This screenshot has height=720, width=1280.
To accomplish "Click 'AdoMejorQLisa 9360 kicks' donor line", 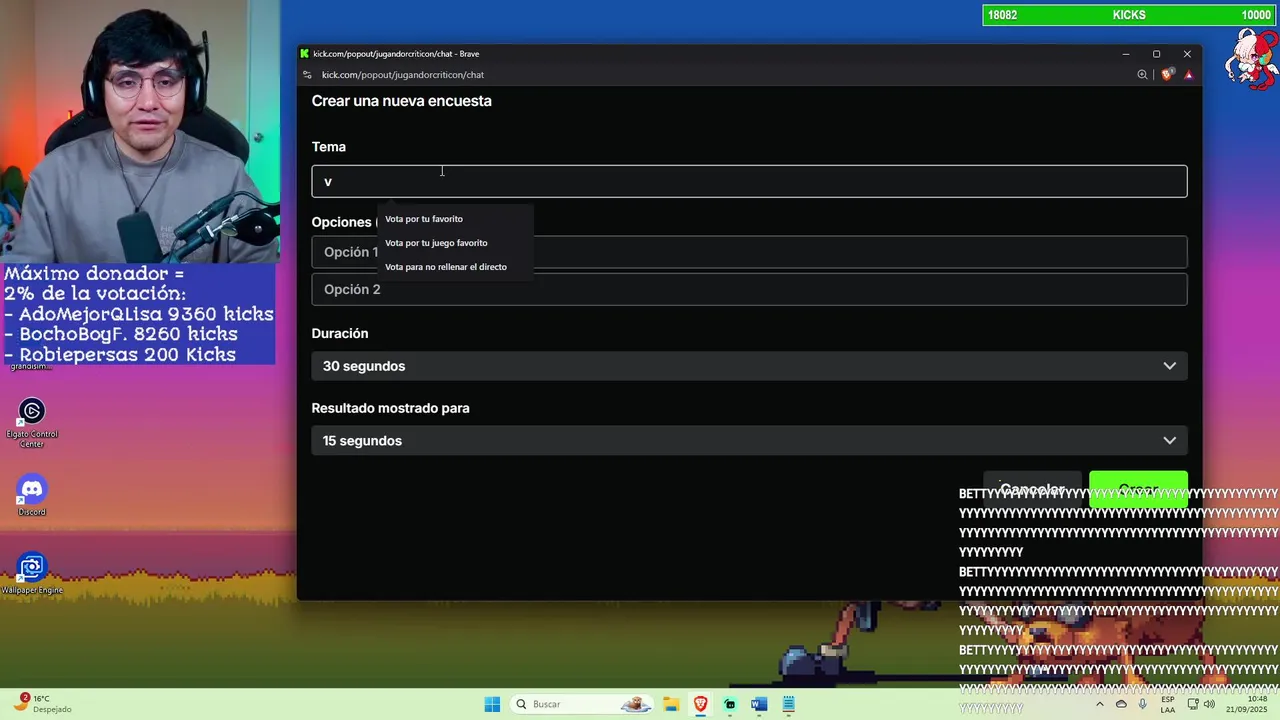I will tap(140, 314).
